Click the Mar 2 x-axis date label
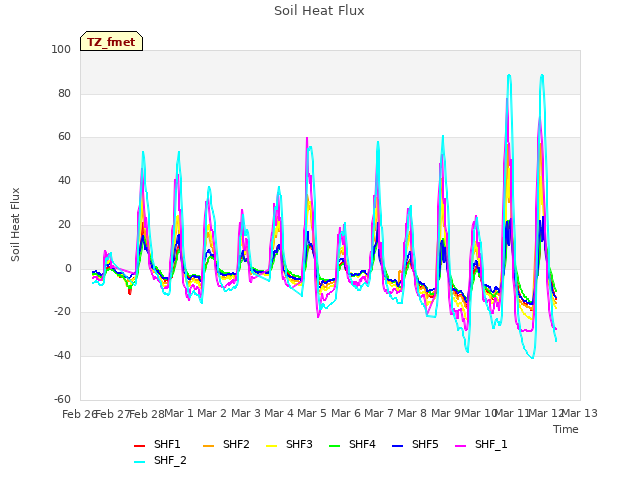Screen dimensions: 640x480 (212, 413)
